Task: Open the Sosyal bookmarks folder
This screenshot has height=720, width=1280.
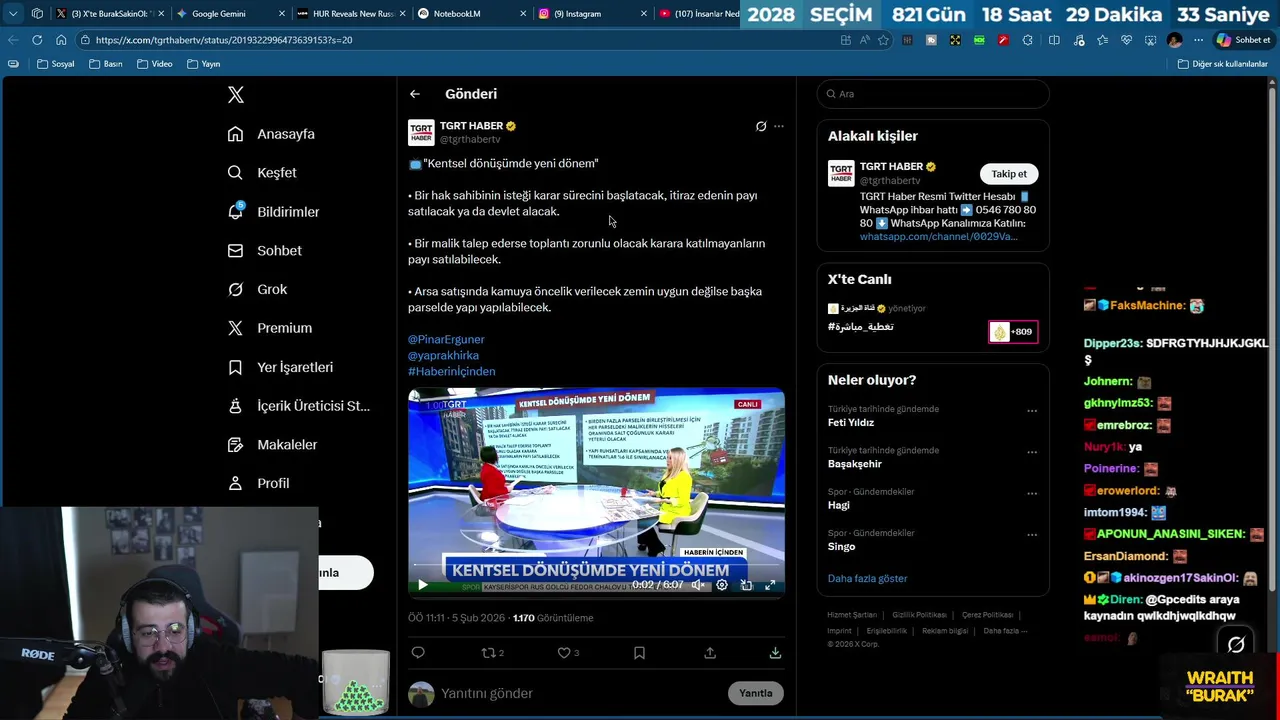Action: pos(55,64)
